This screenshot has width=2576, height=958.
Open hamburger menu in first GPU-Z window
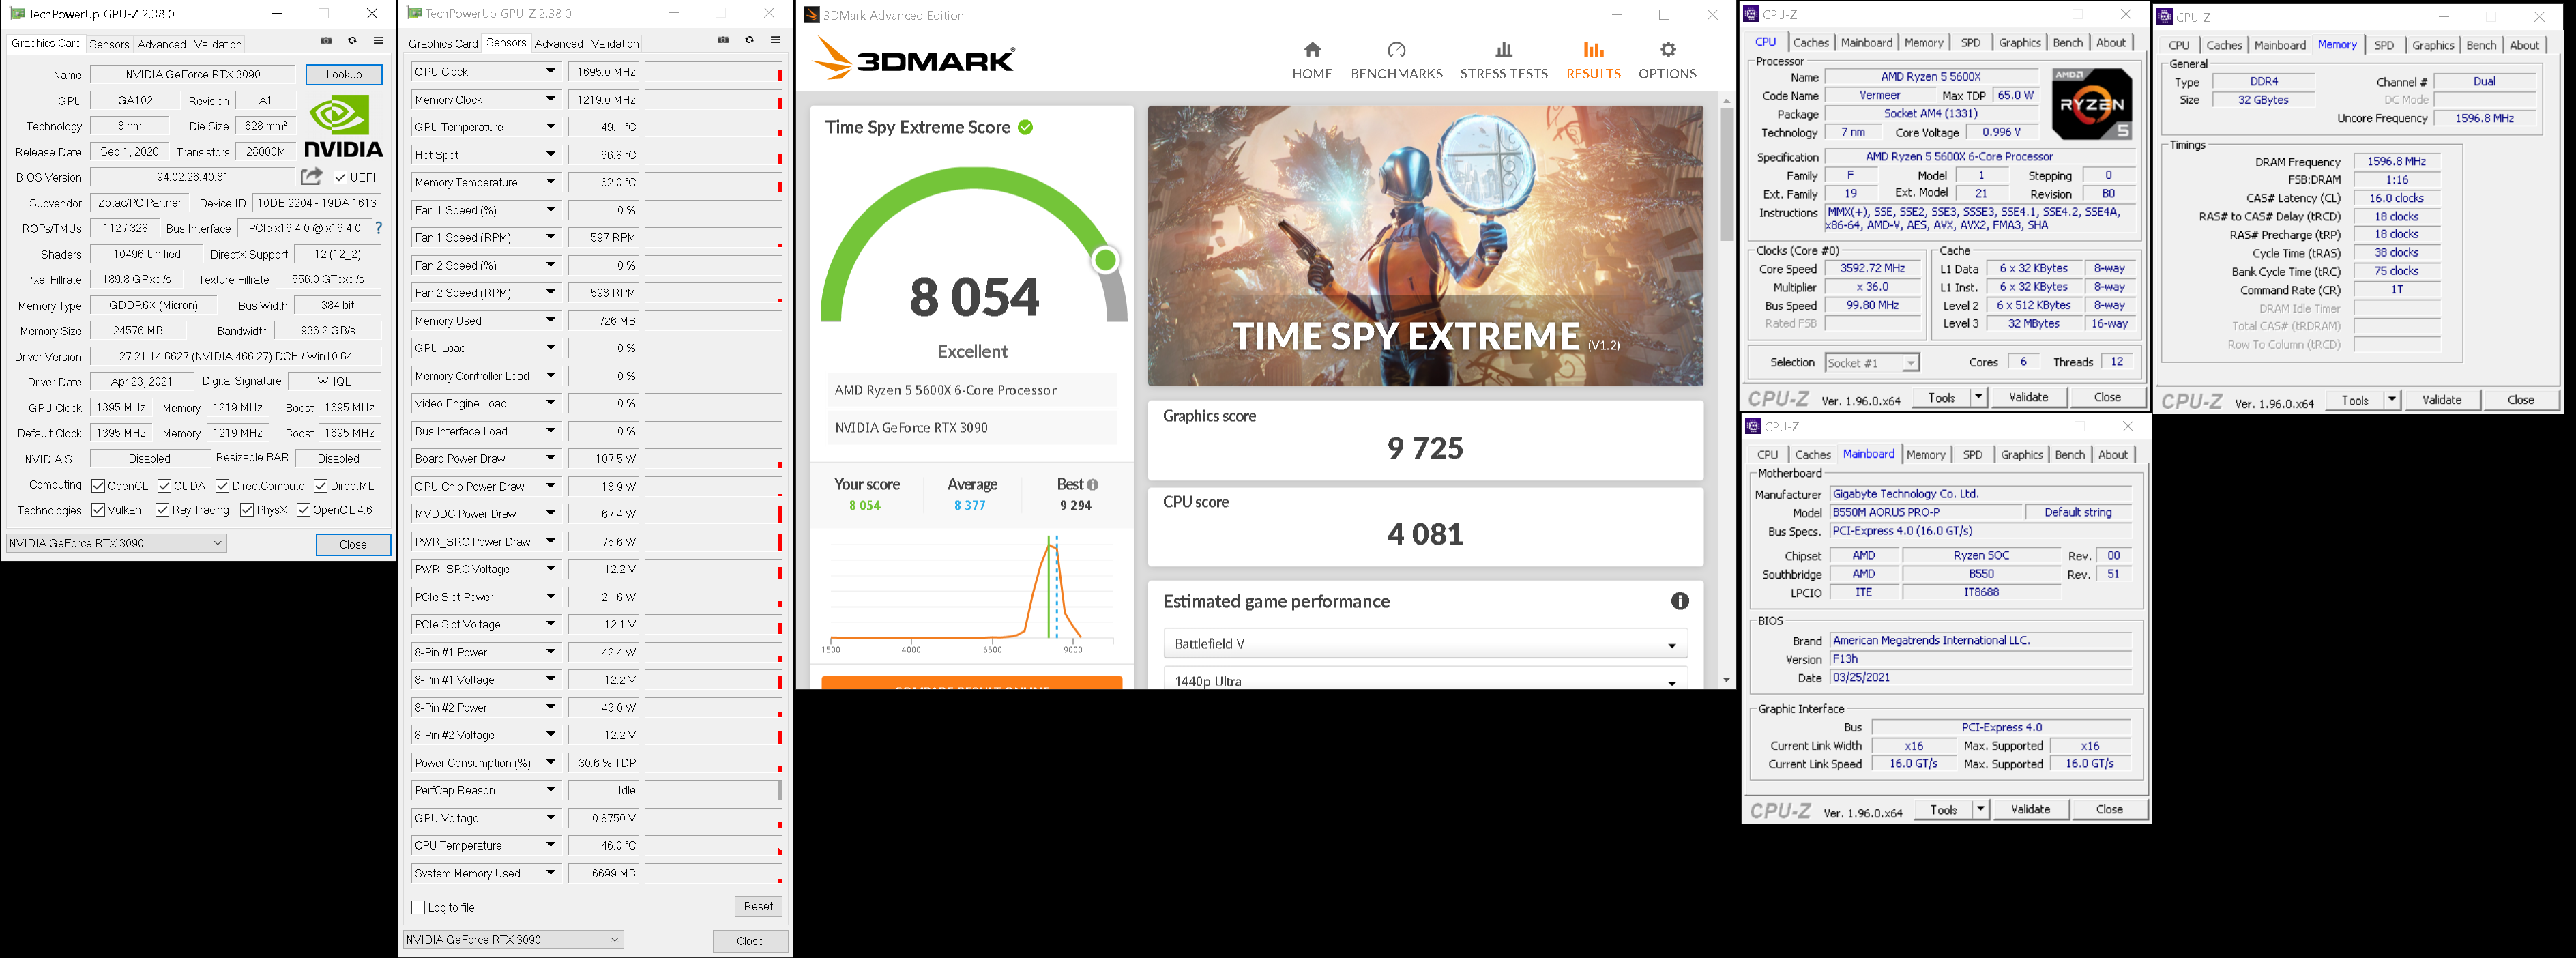pos(378,41)
